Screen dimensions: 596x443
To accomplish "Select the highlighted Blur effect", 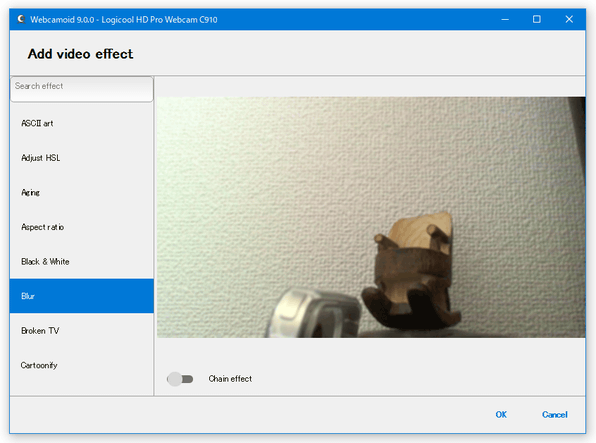I will (82, 296).
